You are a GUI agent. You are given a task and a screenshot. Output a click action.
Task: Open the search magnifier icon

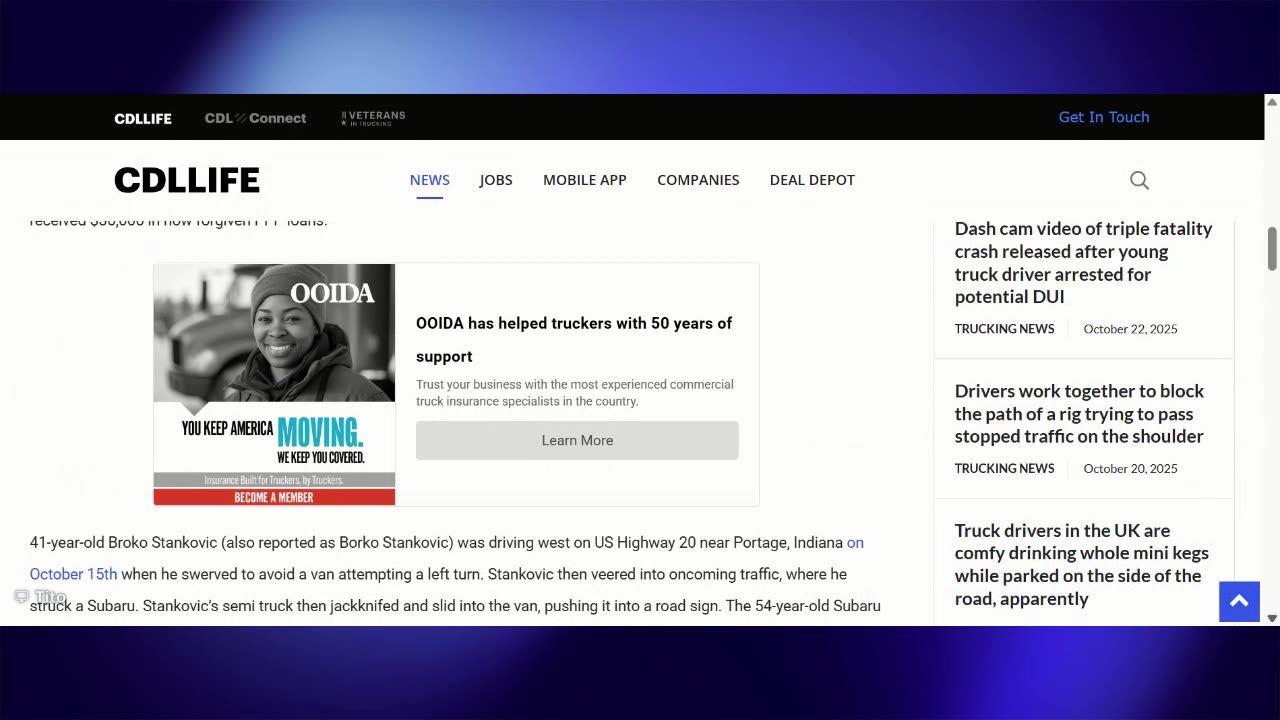click(x=1139, y=180)
